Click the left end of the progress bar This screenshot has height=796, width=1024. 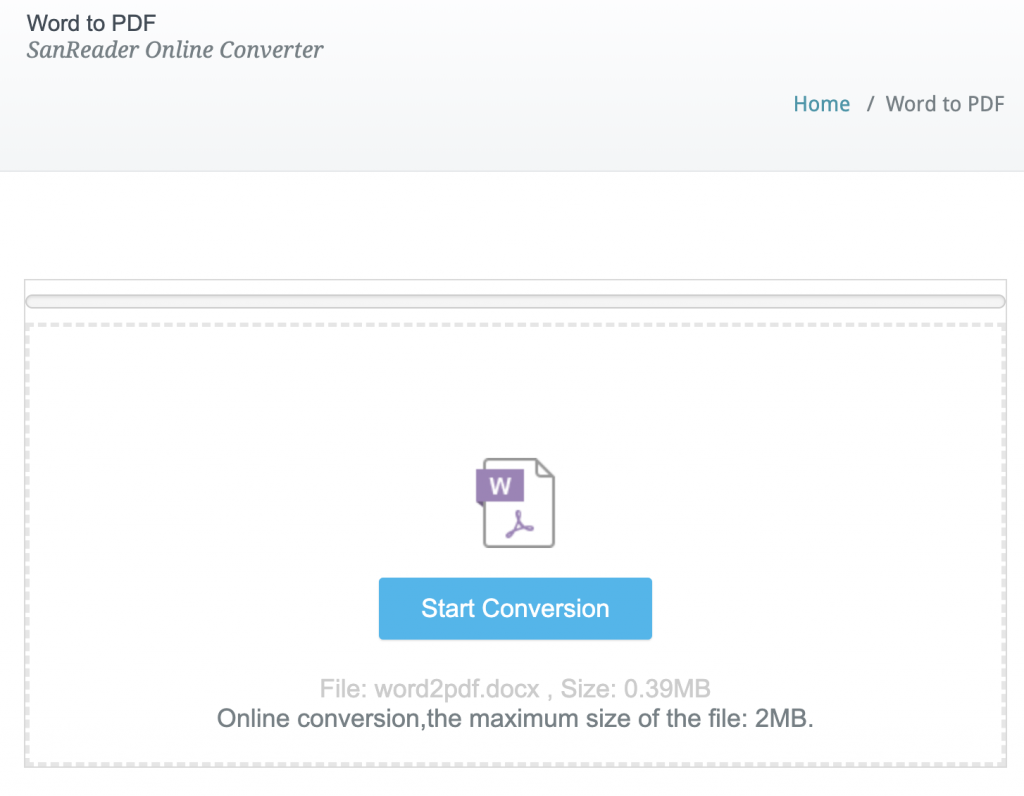(x=34, y=301)
